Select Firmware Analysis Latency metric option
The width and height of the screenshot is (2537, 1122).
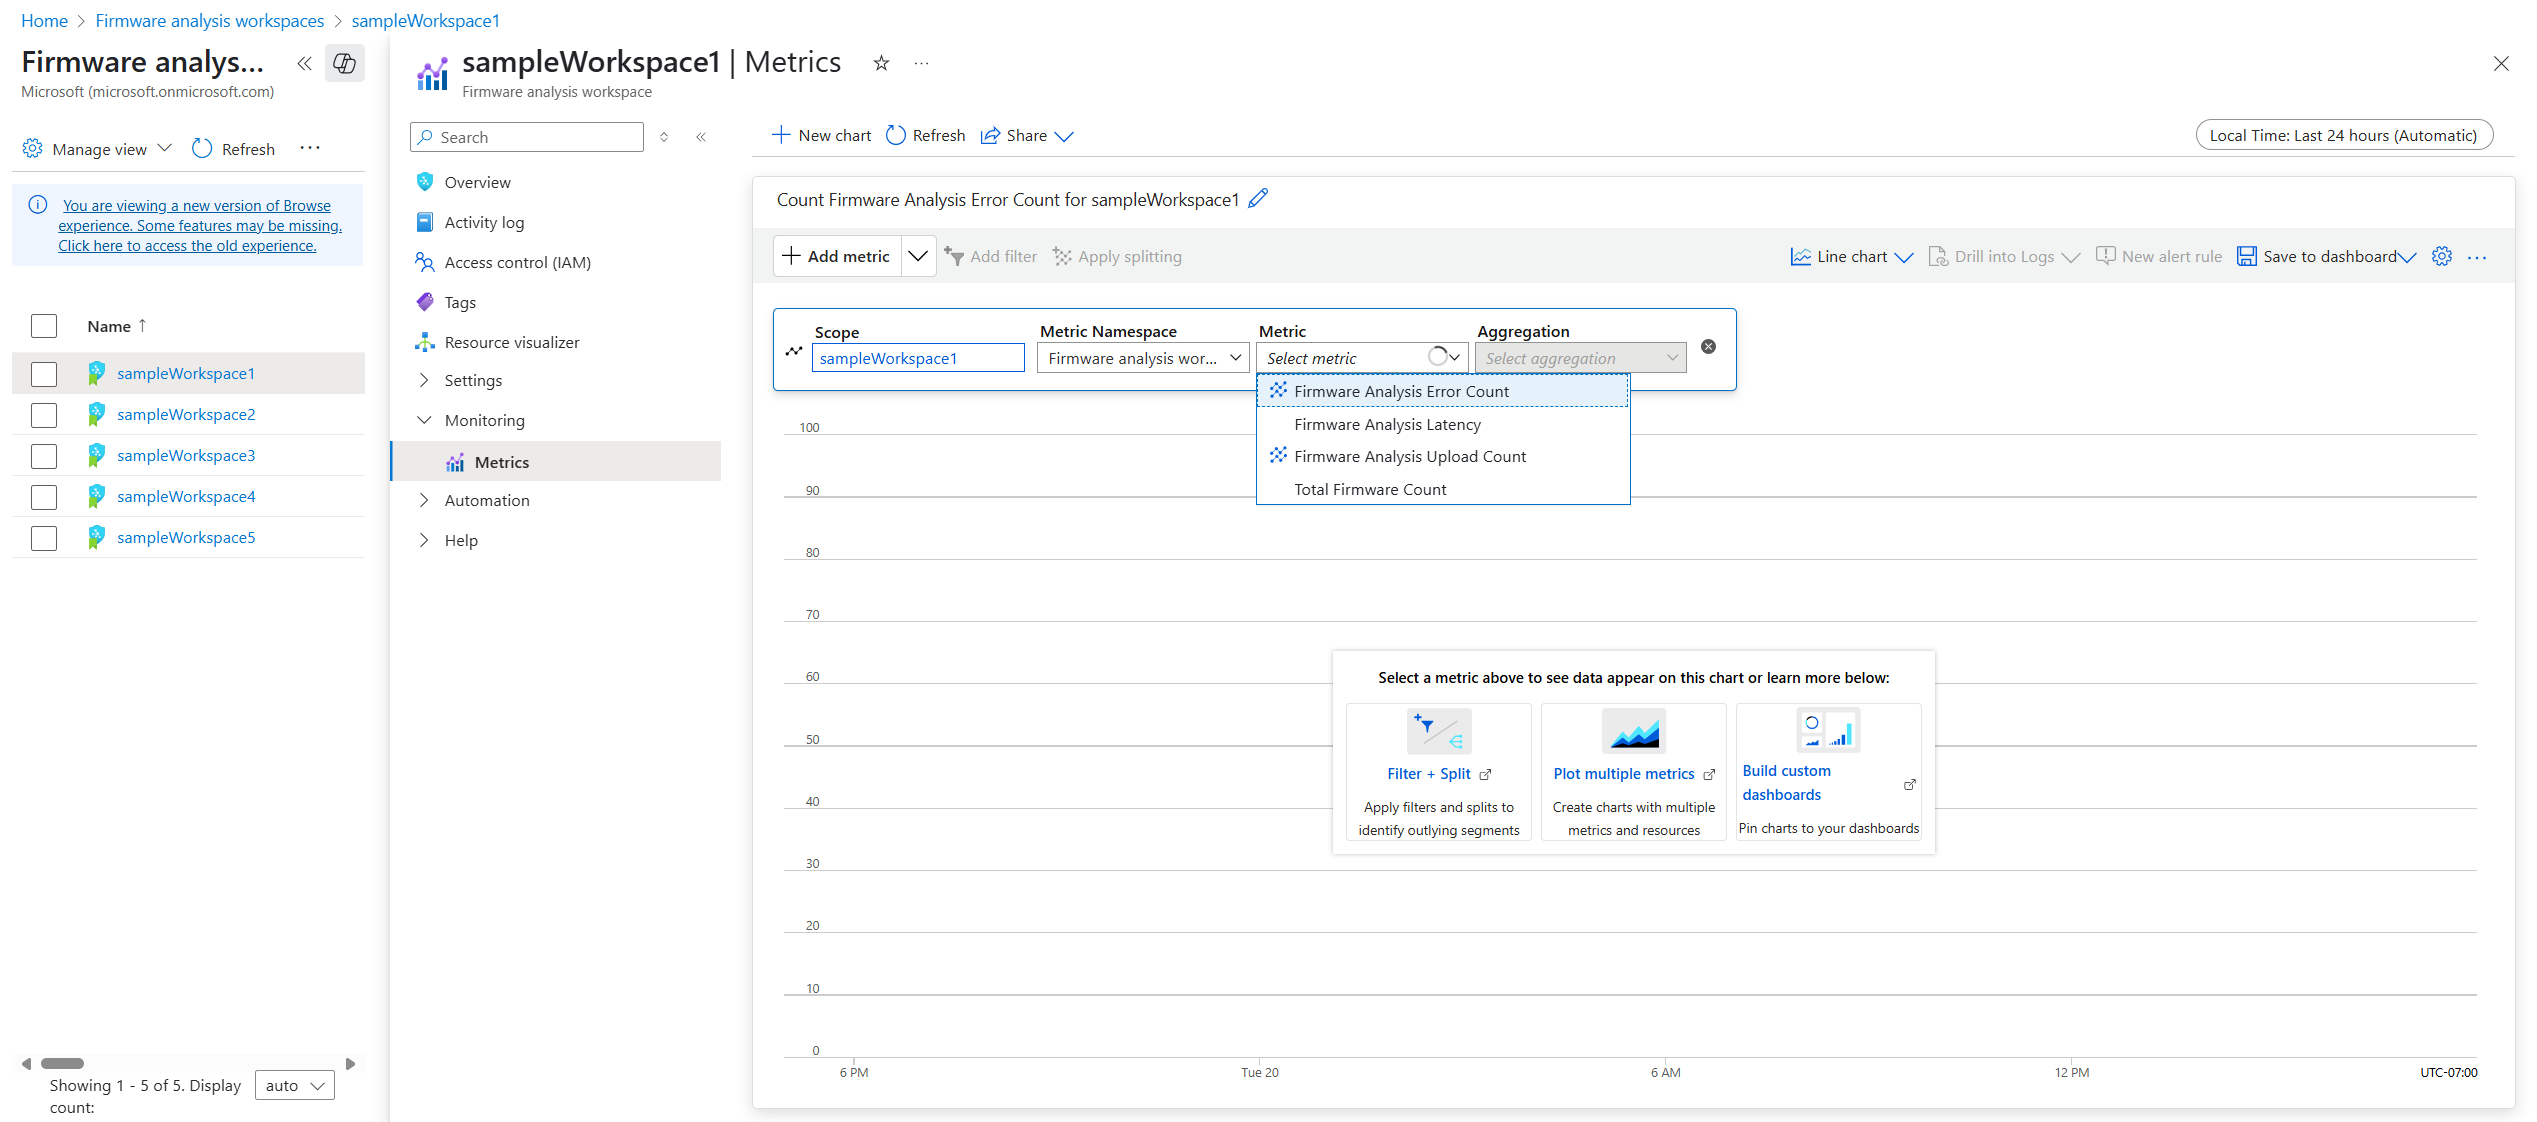point(1387,425)
